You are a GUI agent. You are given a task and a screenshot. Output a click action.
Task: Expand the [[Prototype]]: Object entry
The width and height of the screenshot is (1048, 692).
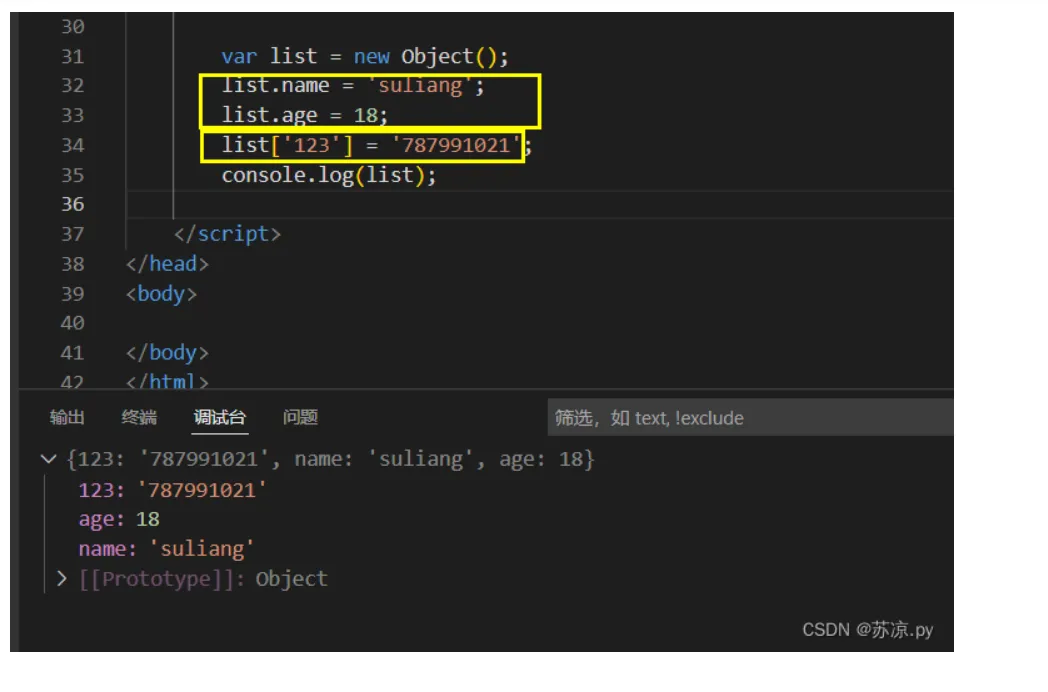point(61,579)
